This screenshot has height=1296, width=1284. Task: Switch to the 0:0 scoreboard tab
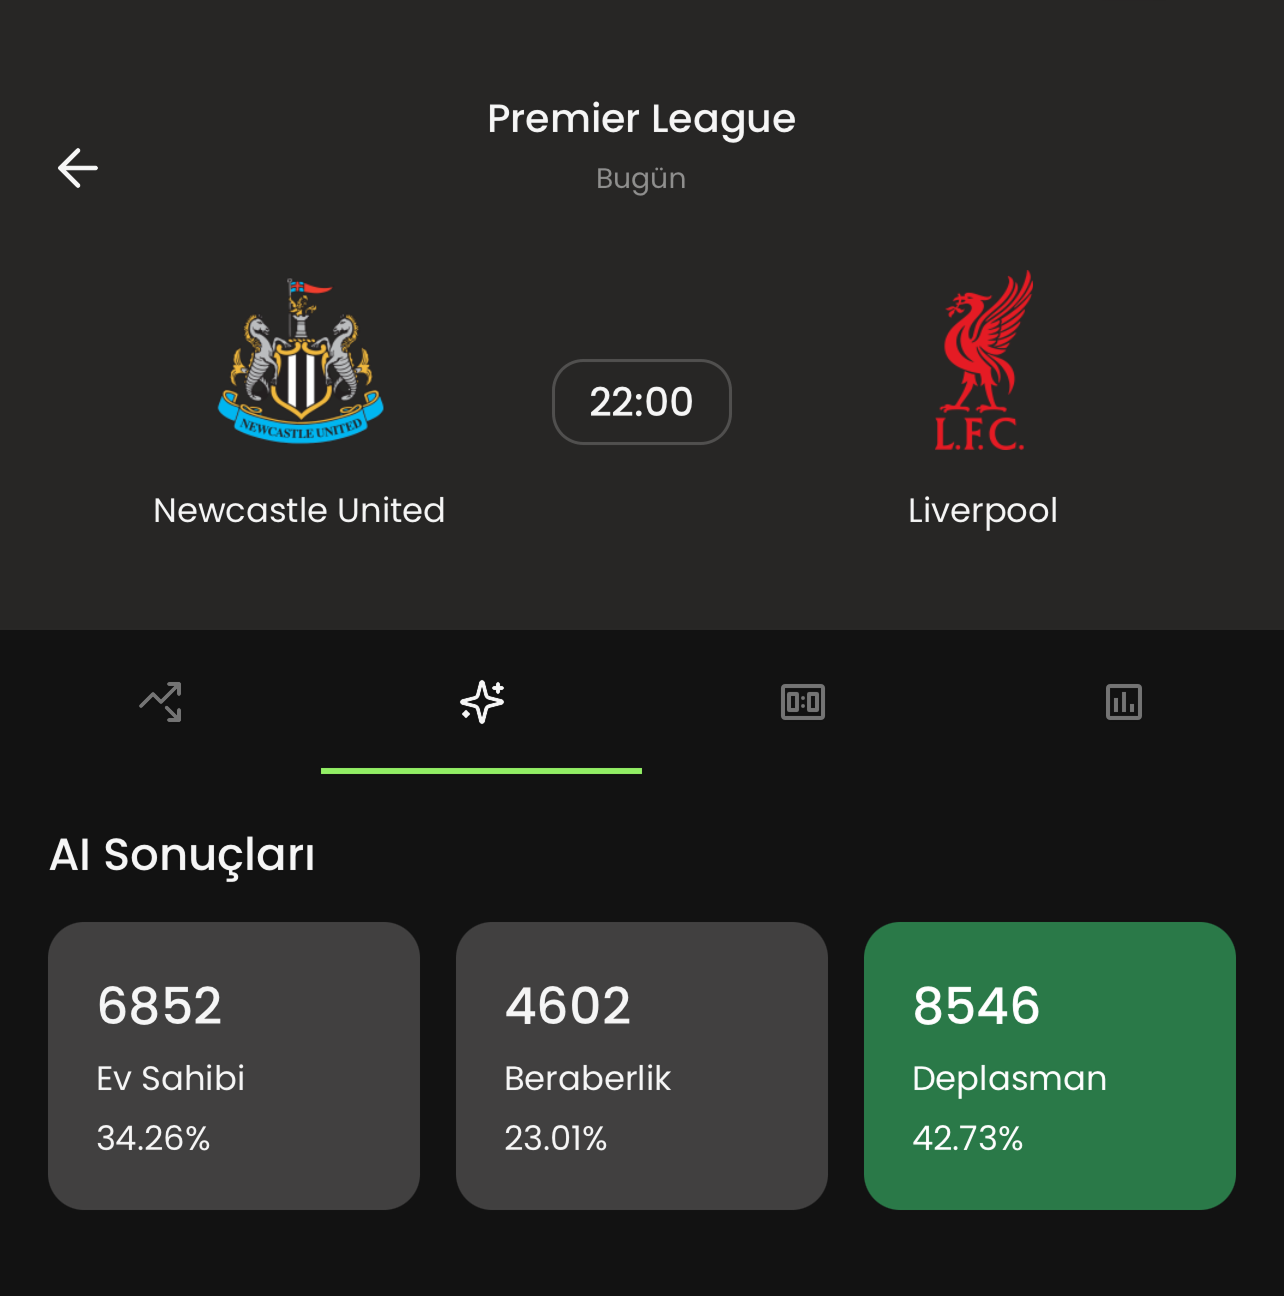click(x=803, y=702)
